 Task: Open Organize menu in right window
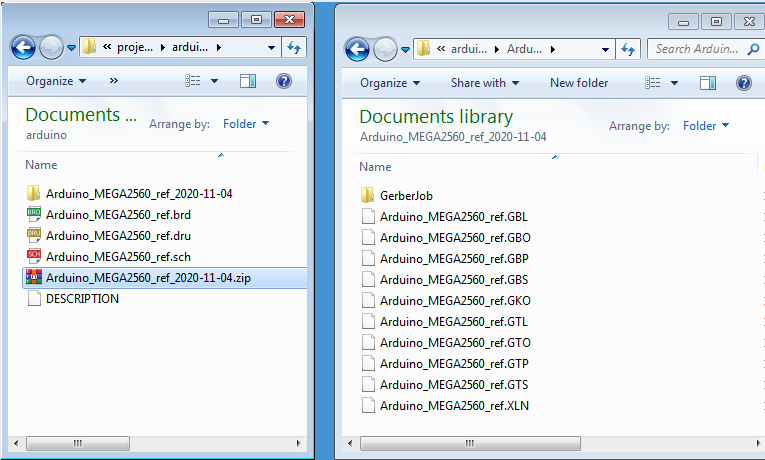tap(390, 83)
